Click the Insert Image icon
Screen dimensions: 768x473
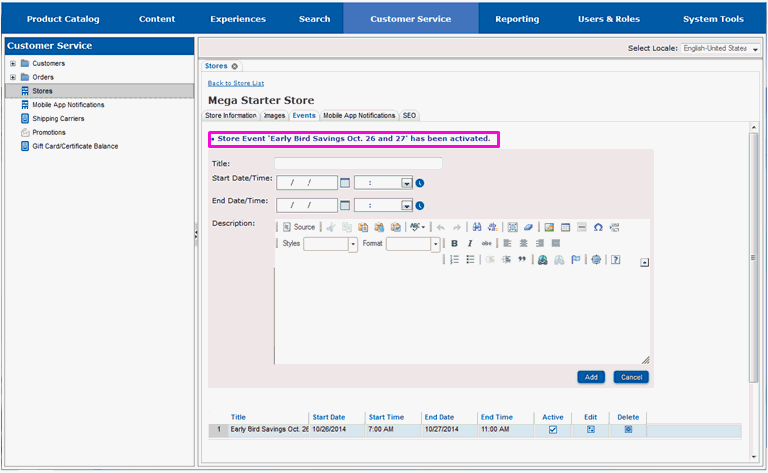[x=549, y=227]
